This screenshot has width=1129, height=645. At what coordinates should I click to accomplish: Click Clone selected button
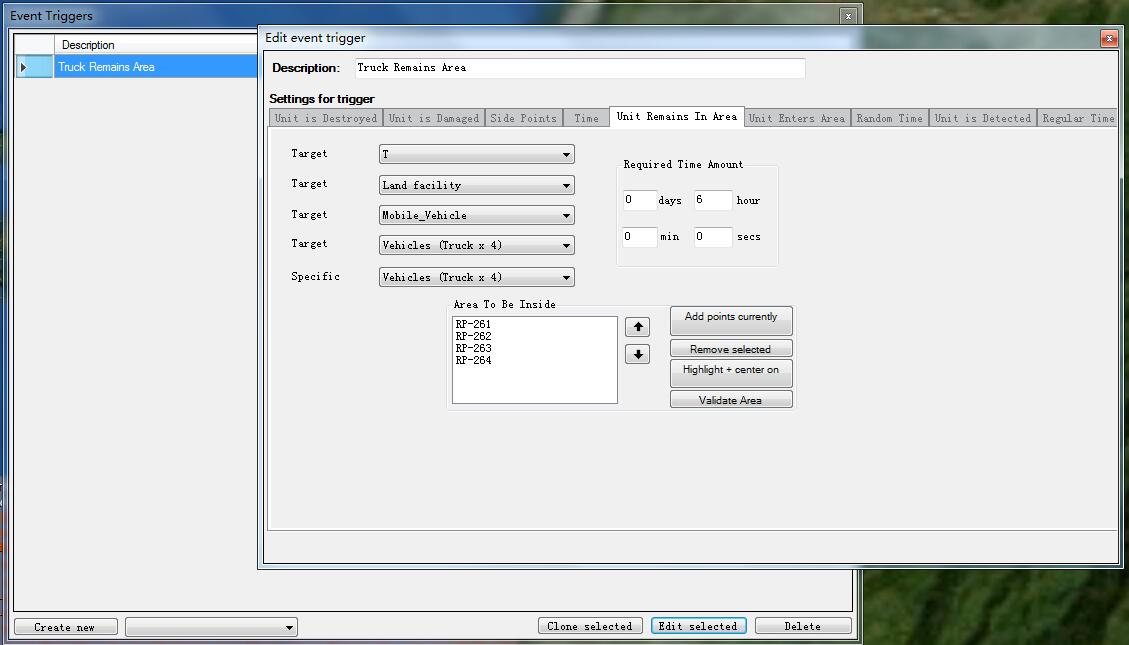click(x=590, y=626)
